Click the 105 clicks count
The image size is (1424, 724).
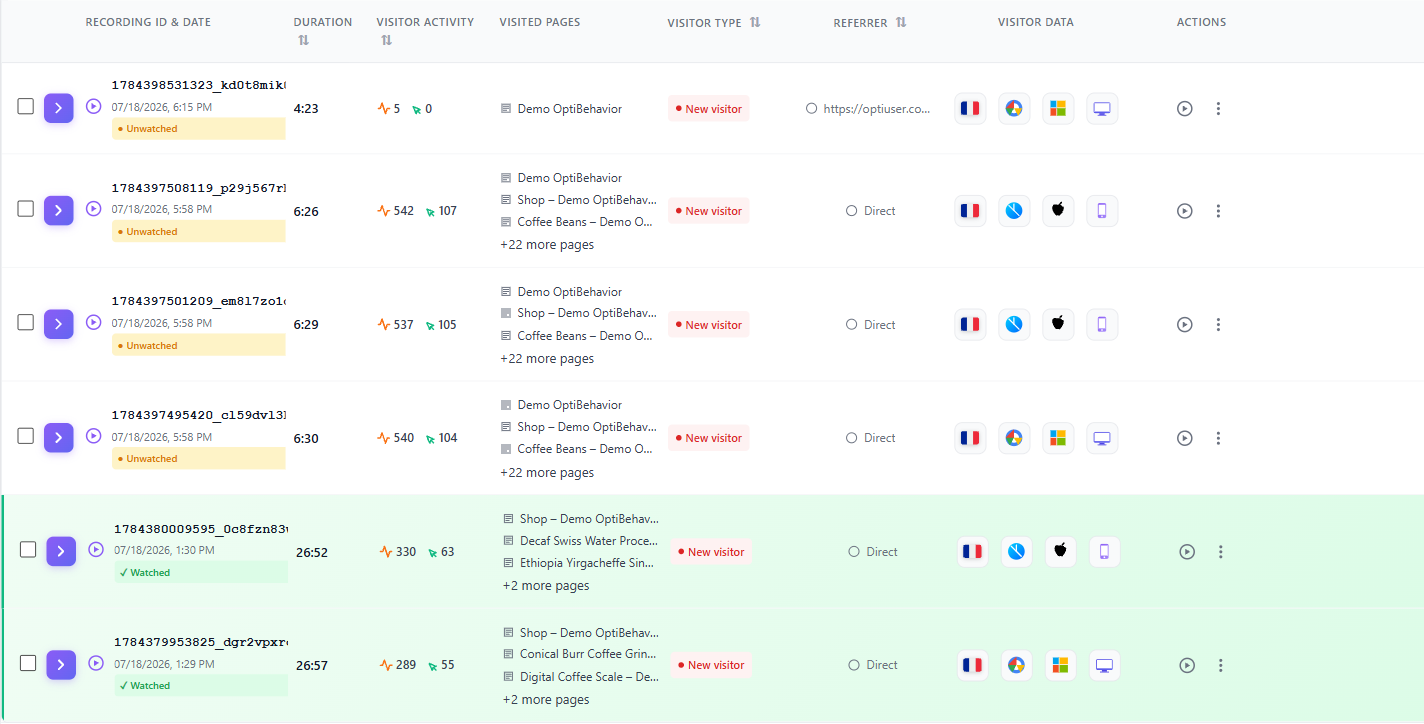(x=447, y=325)
